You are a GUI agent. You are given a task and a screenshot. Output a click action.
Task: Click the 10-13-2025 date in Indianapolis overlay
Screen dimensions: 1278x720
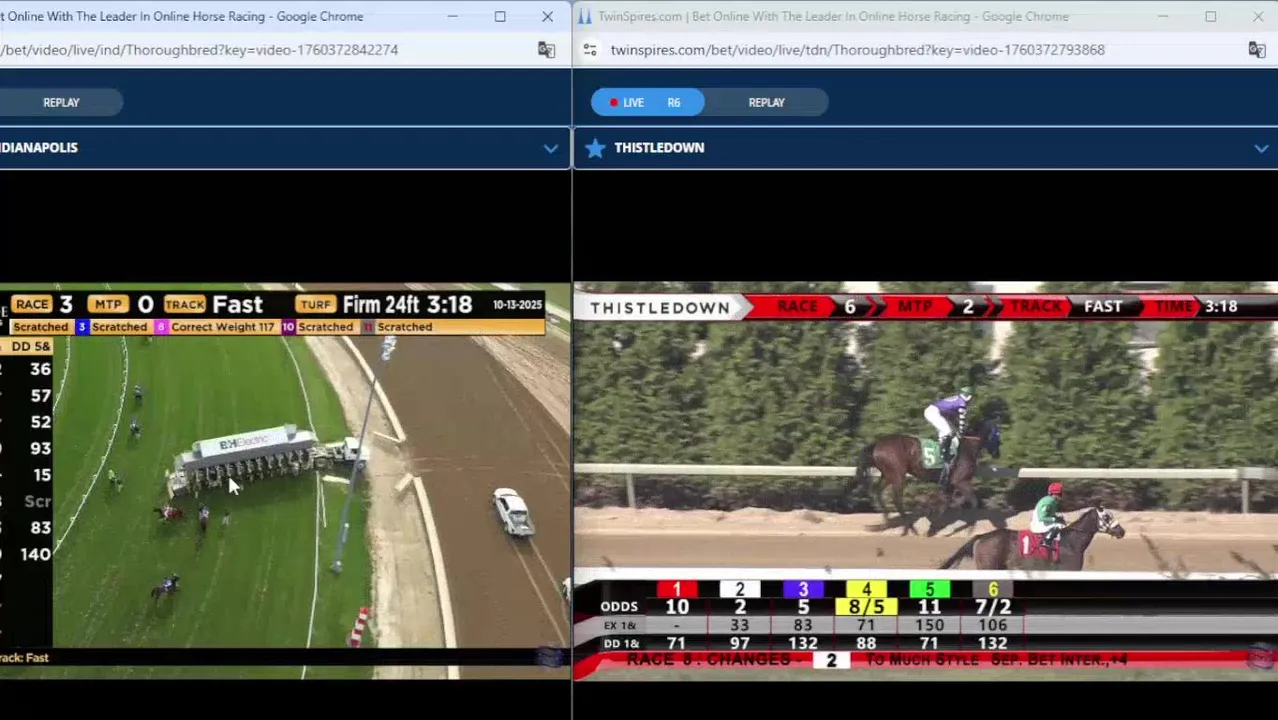coord(517,304)
